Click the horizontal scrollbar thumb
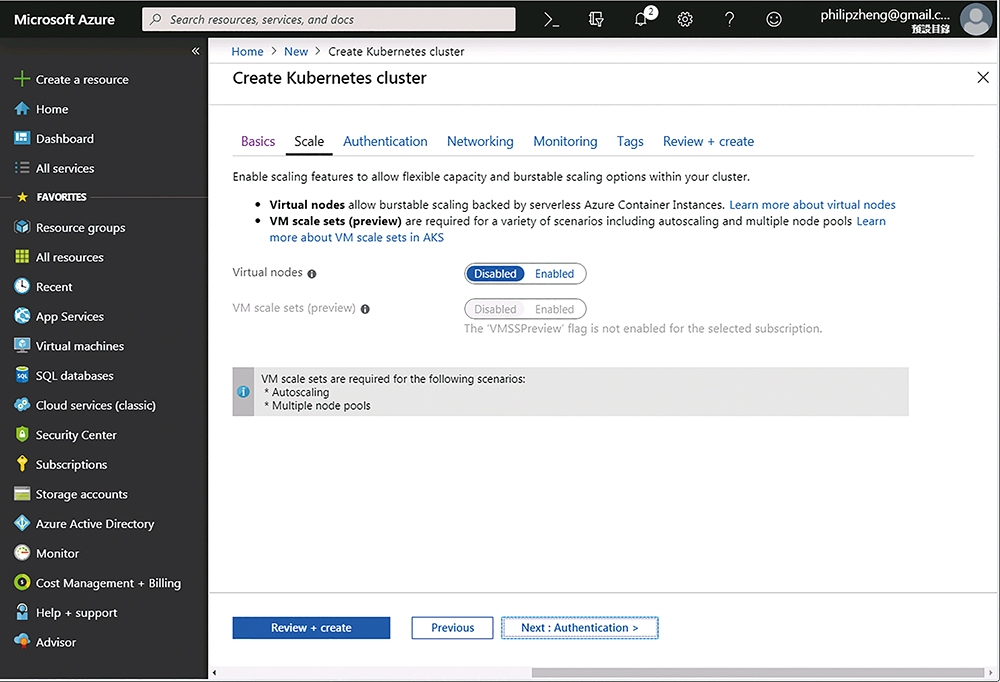 [x=758, y=672]
